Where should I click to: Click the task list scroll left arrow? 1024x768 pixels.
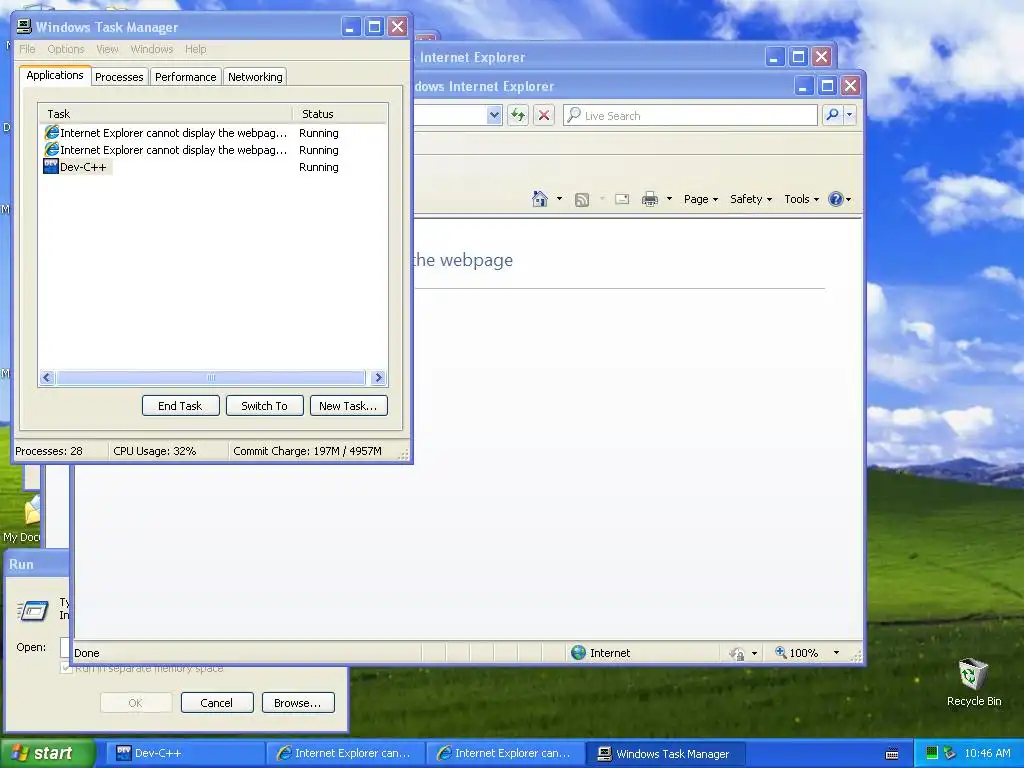[46, 377]
